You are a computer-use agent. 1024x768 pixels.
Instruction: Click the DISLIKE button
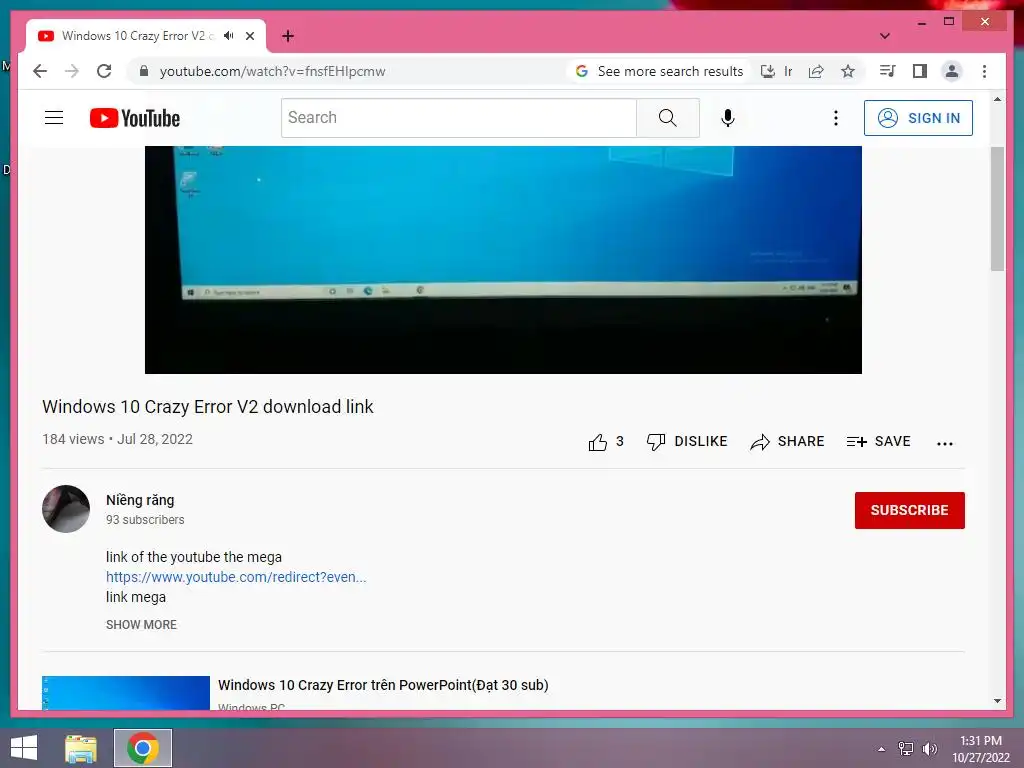(686, 441)
